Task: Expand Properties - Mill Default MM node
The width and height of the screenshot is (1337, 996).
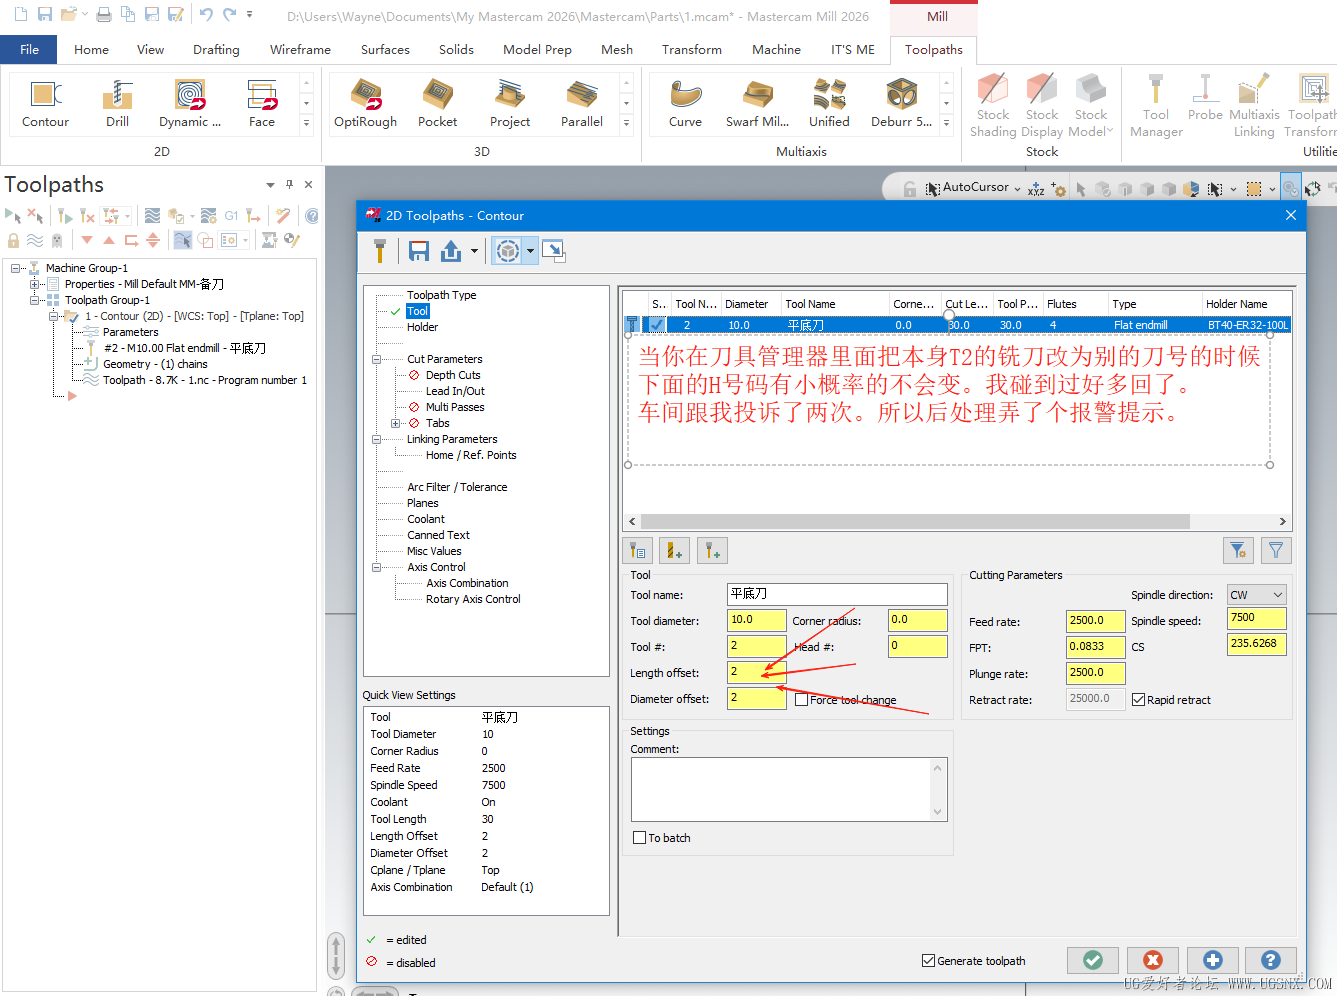Action: 35,284
